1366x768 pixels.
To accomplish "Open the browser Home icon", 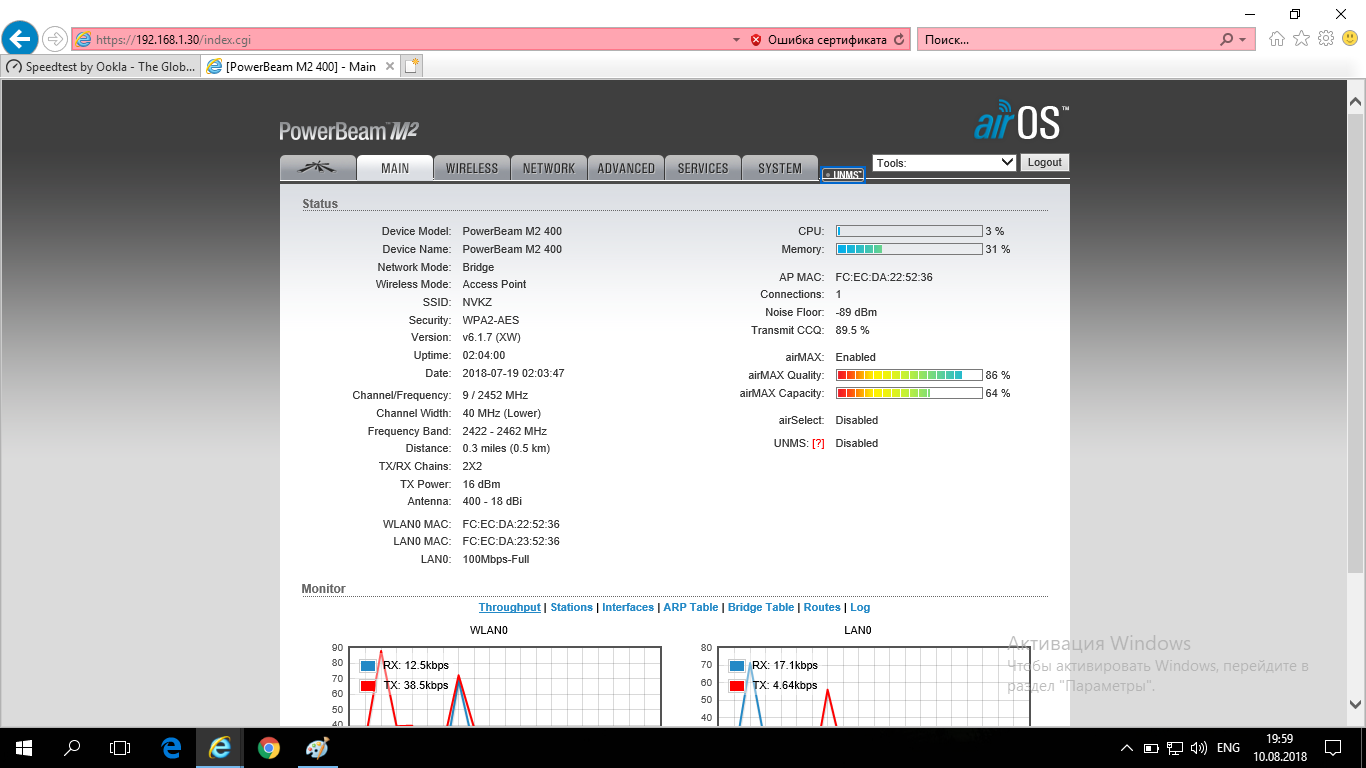I will coord(1277,39).
